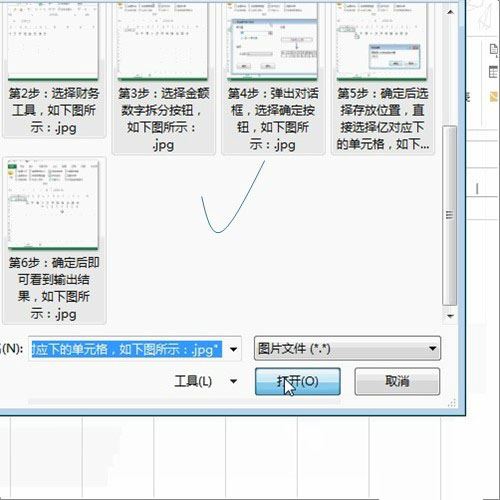Open the 图片文件 (*.*) file type dropdown

tap(347, 348)
